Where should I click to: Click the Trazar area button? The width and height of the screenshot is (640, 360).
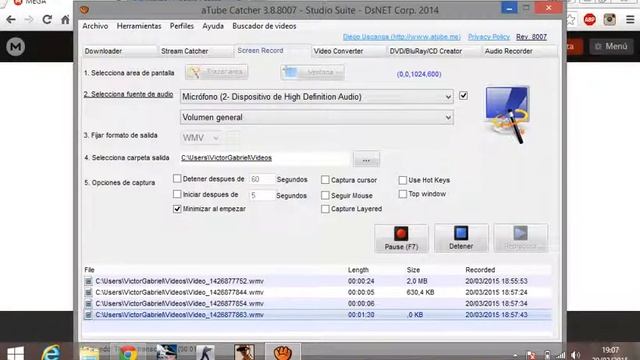(216, 72)
